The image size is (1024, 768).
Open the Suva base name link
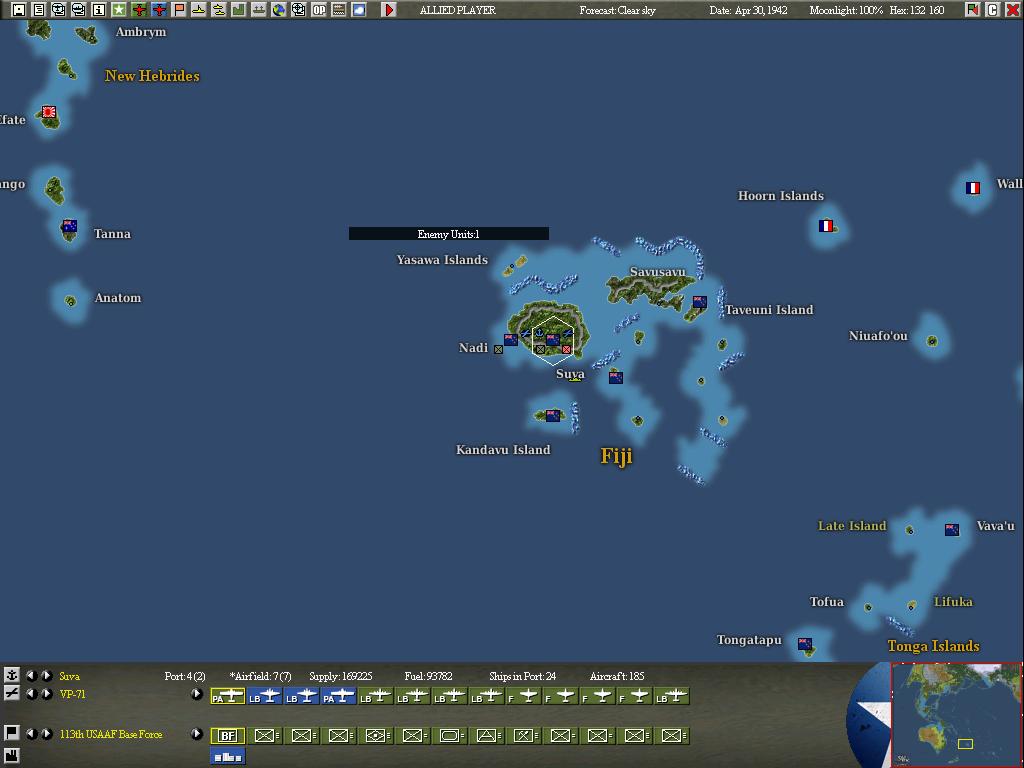(x=69, y=676)
